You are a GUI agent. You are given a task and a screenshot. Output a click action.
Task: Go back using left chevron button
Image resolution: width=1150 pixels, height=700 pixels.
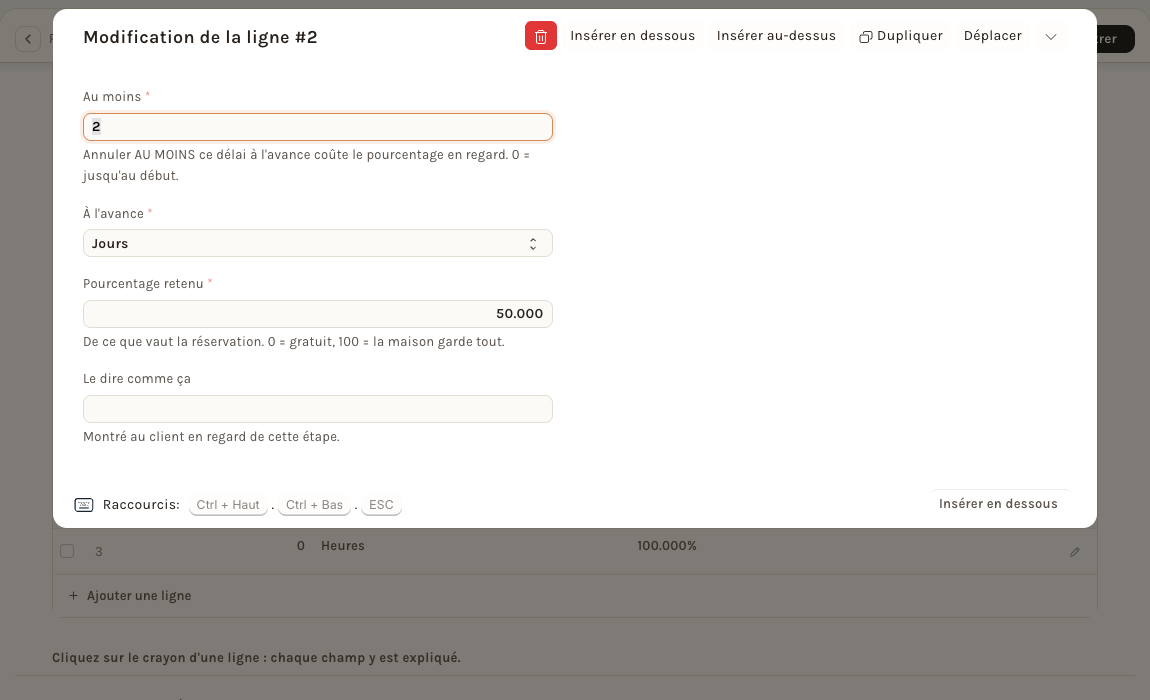pos(28,39)
